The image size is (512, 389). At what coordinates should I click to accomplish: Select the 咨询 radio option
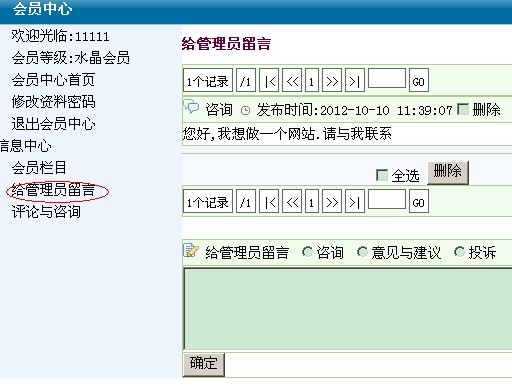click(x=307, y=252)
